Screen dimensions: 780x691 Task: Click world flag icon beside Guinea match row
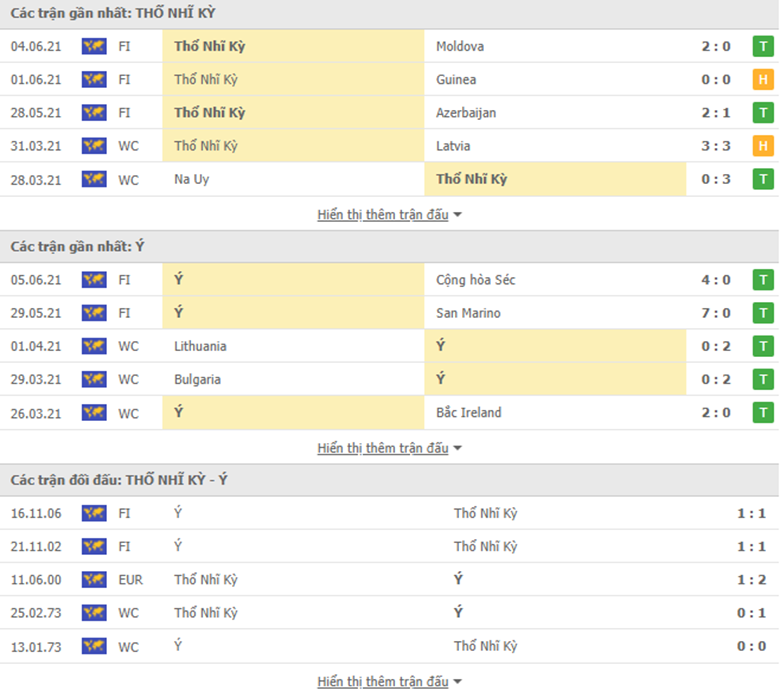(94, 80)
